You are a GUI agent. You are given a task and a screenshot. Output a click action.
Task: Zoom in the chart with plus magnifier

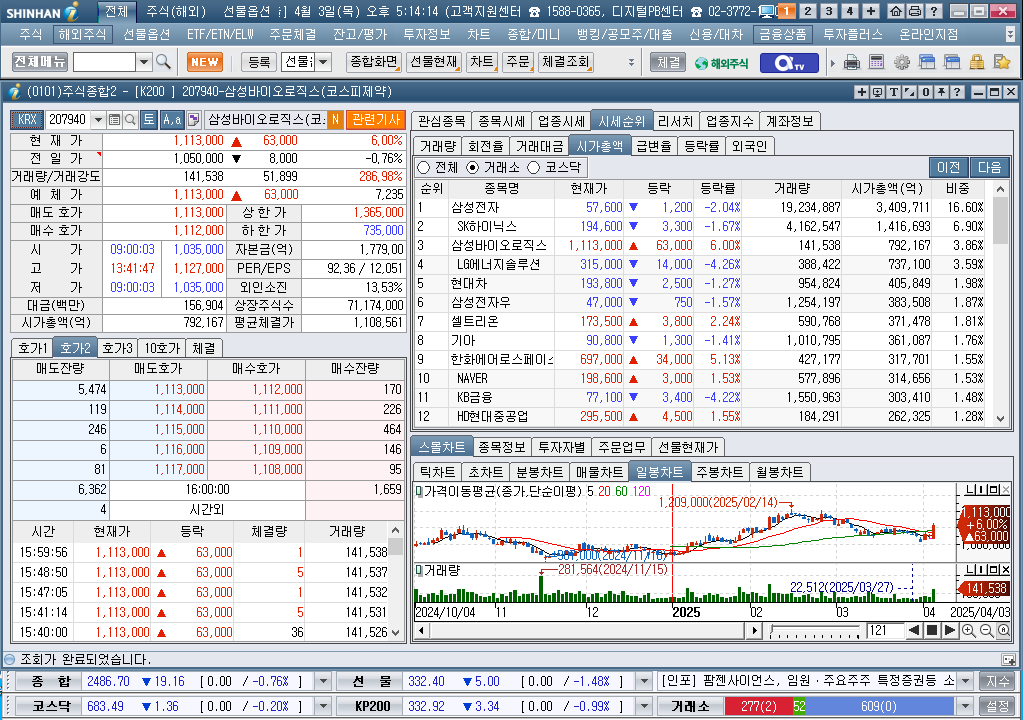pos(969,631)
